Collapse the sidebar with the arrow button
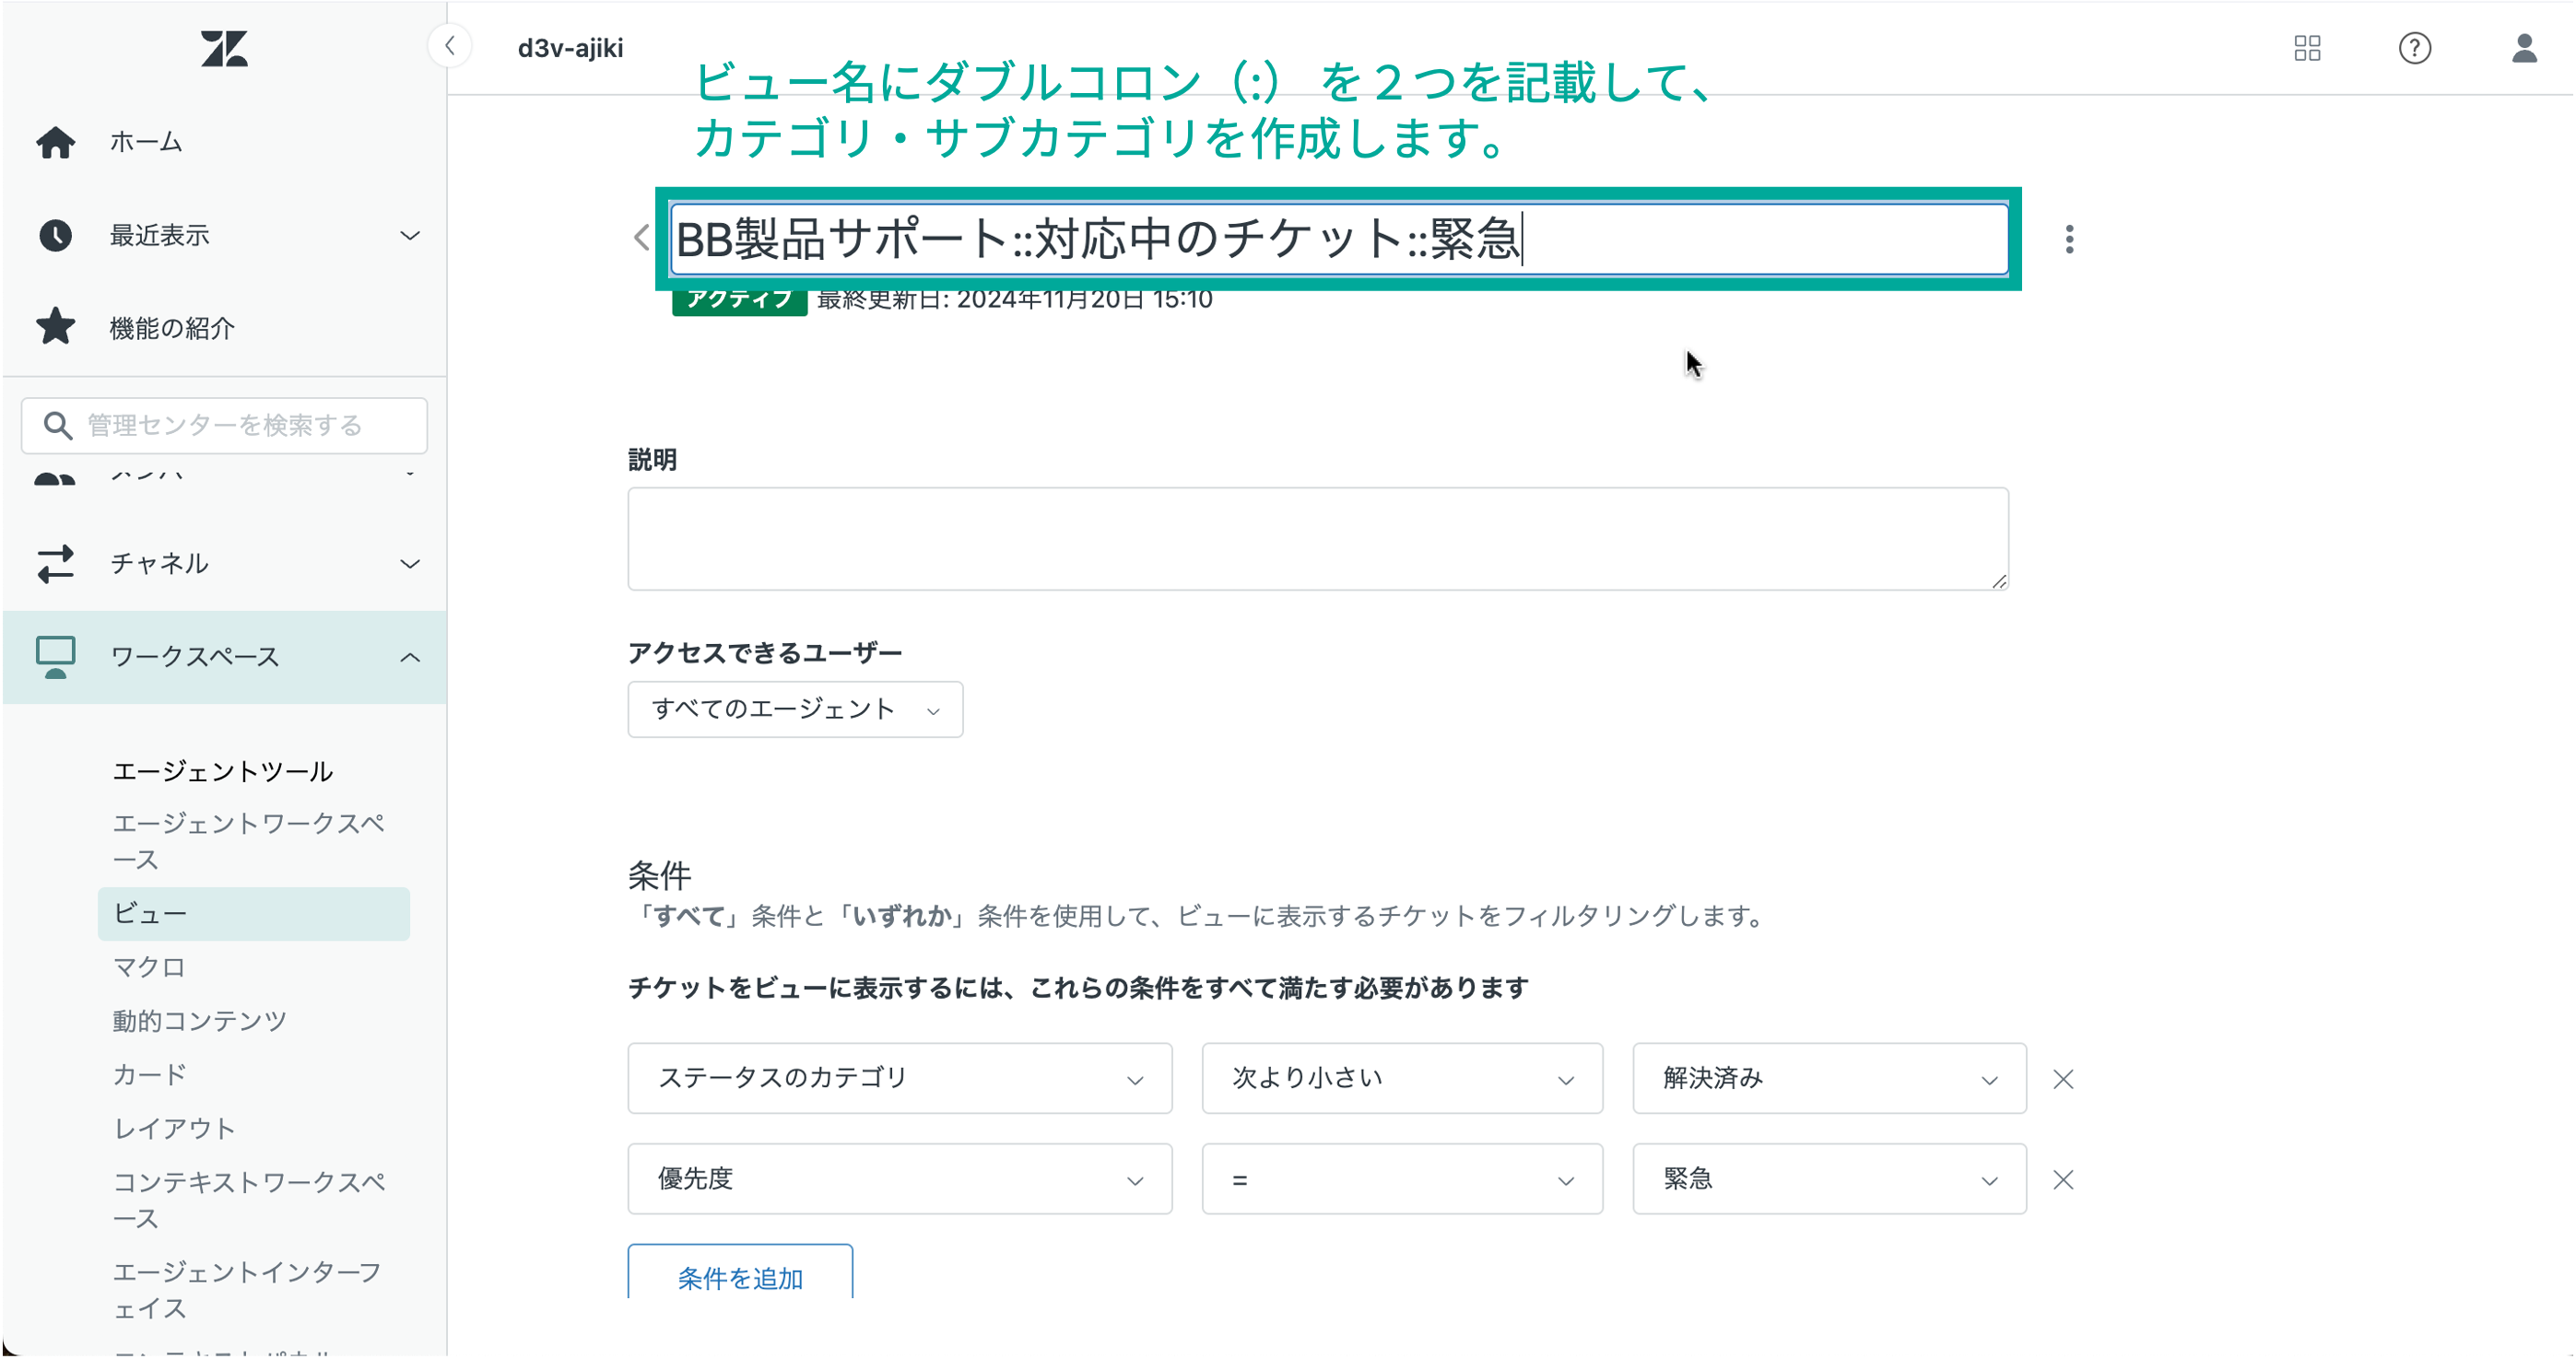 450,46
